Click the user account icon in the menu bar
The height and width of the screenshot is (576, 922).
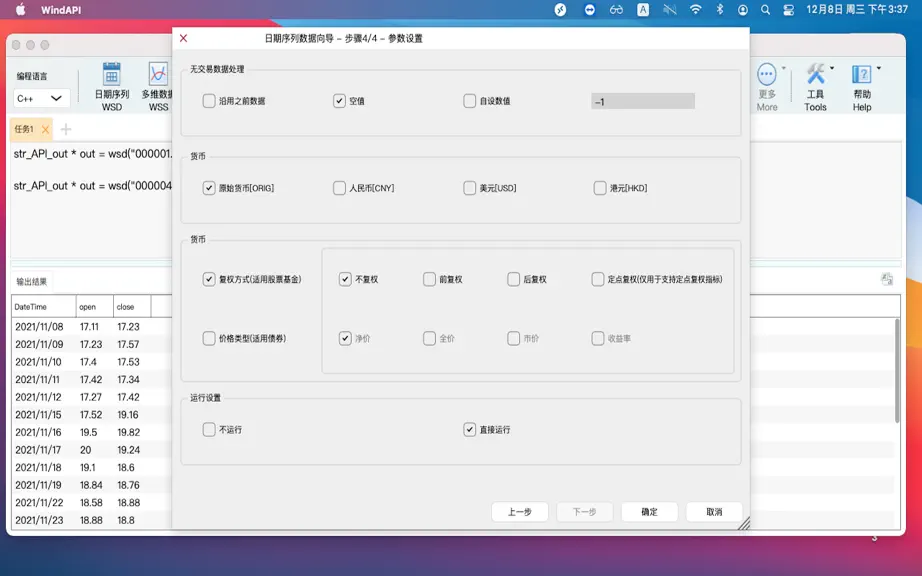point(743,9)
